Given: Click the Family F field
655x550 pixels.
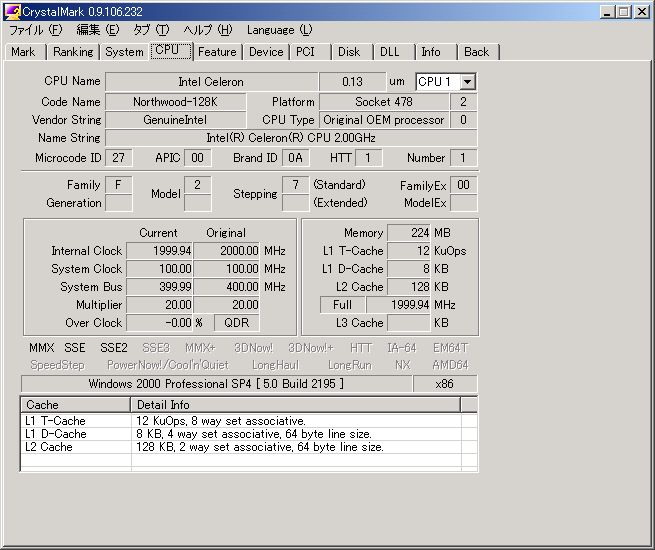Looking at the screenshot, I should pos(119,185).
